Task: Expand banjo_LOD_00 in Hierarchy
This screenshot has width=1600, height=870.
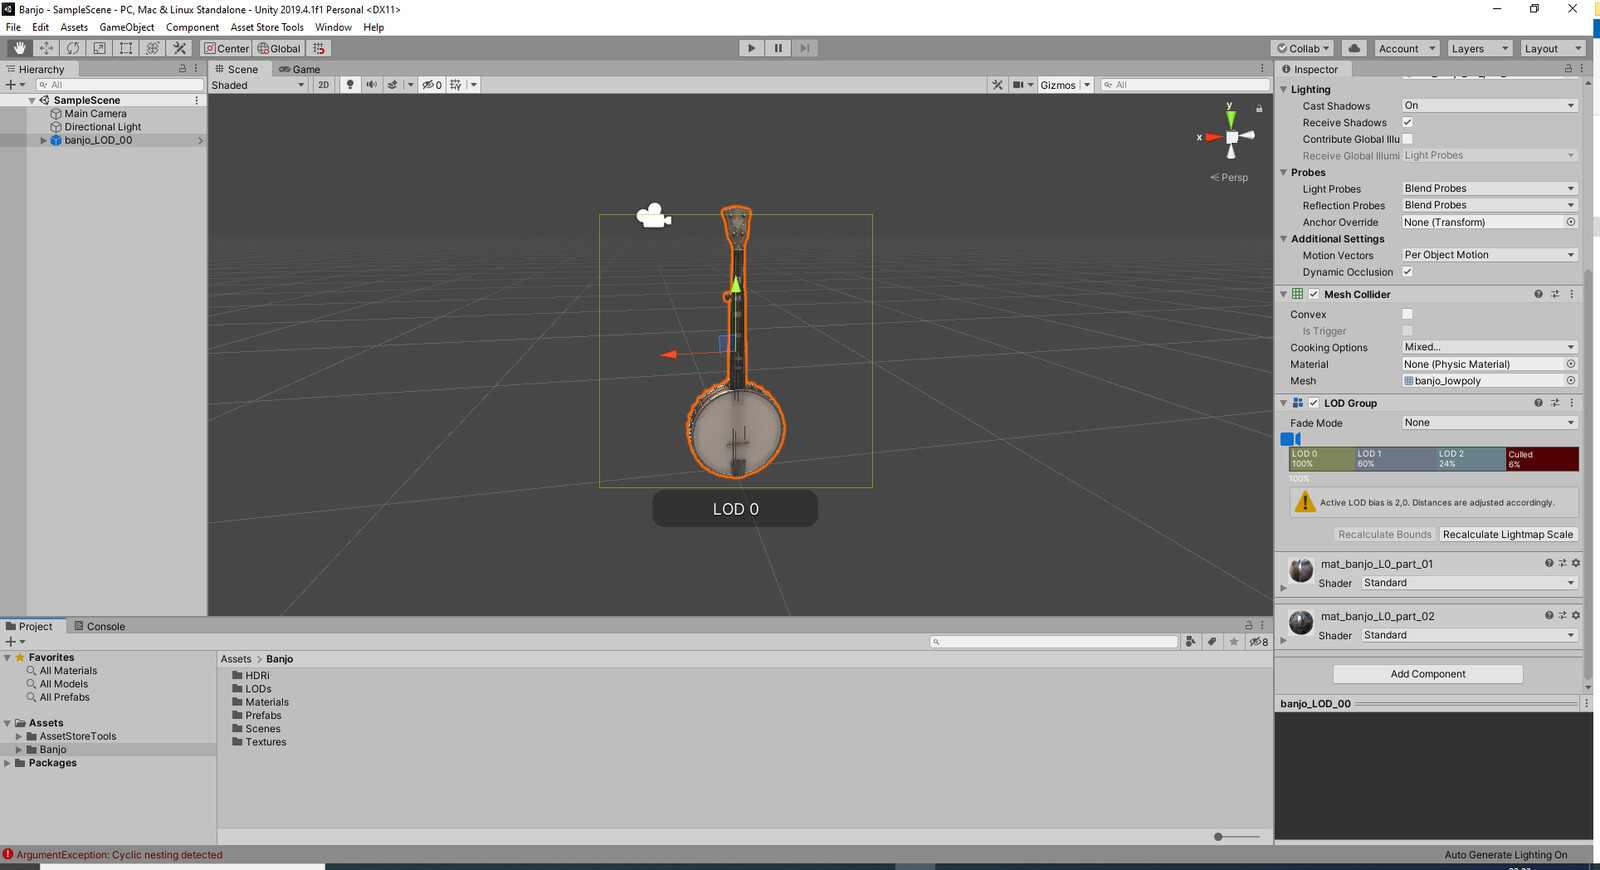Action: (x=43, y=141)
